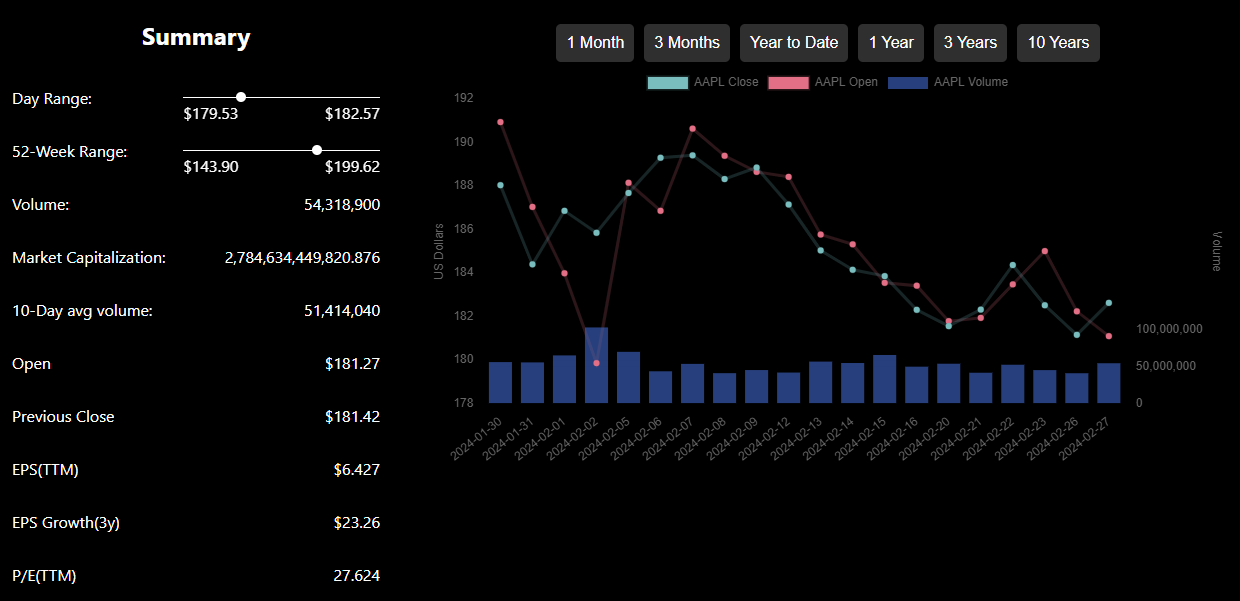Screen dimensions: 1240x601
Task: Click the Summary heading
Action: (x=196, y=38)
